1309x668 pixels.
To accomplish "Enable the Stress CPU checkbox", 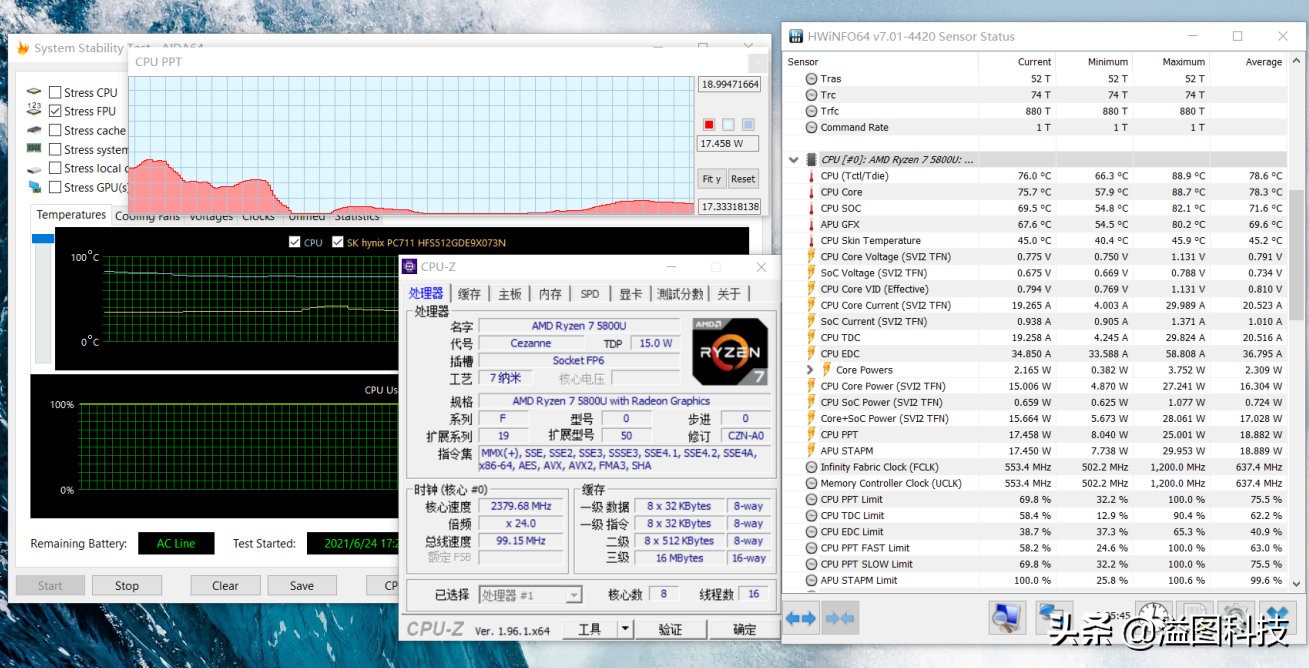I will (55, 92).
